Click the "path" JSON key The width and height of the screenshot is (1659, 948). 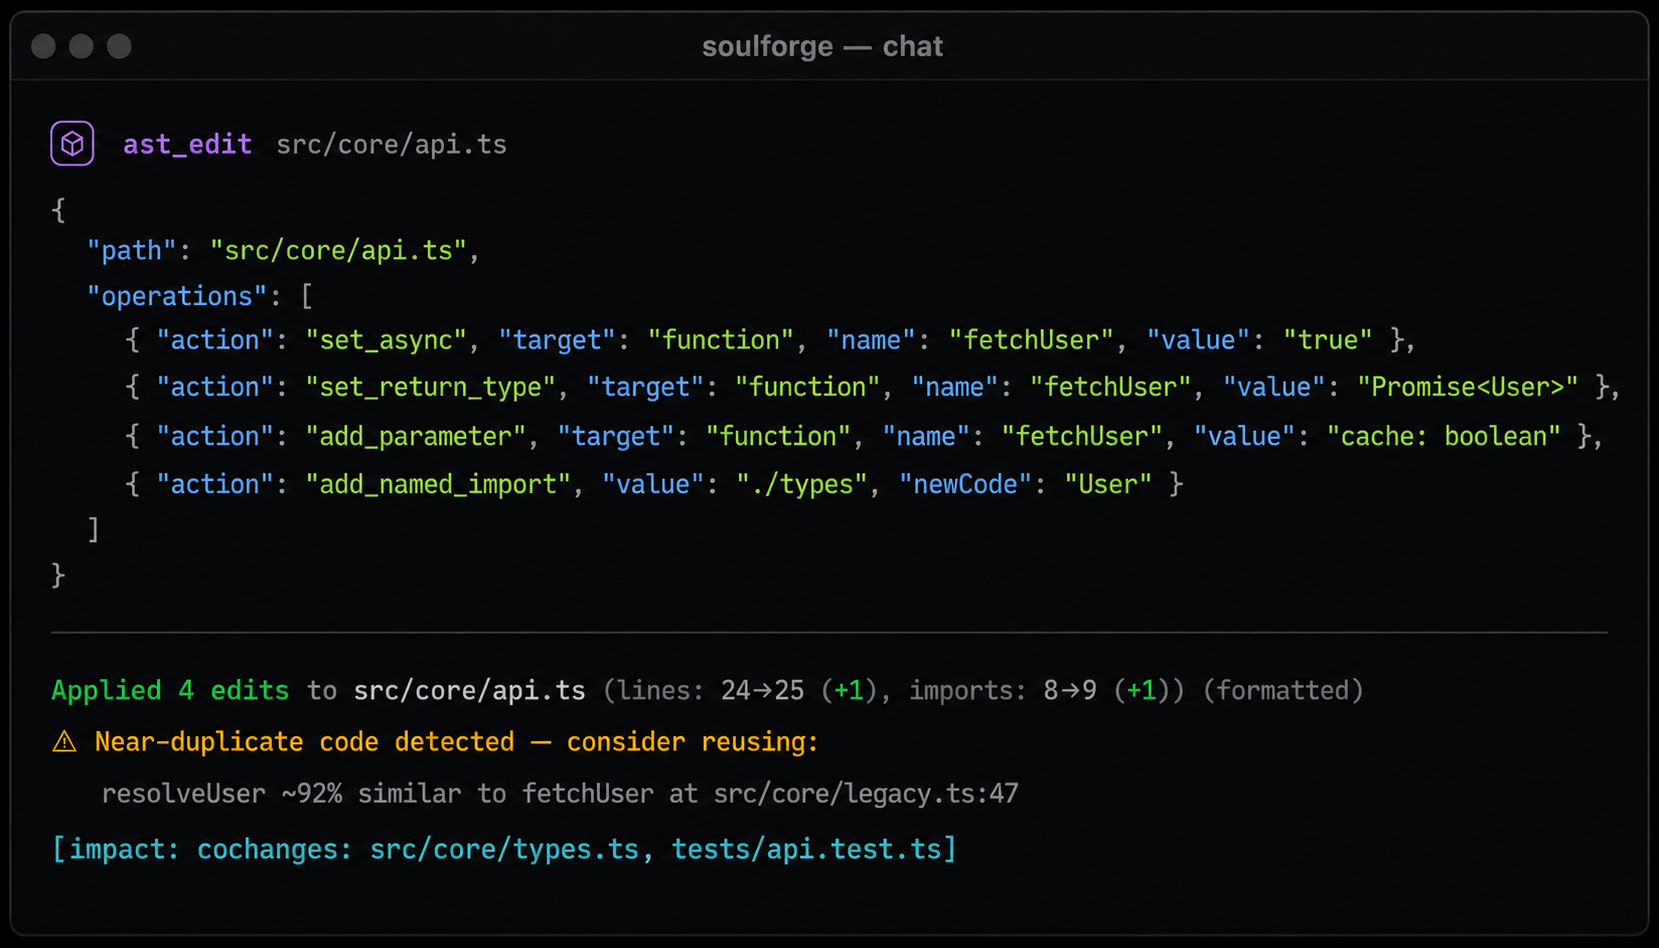tap(131, 250)
